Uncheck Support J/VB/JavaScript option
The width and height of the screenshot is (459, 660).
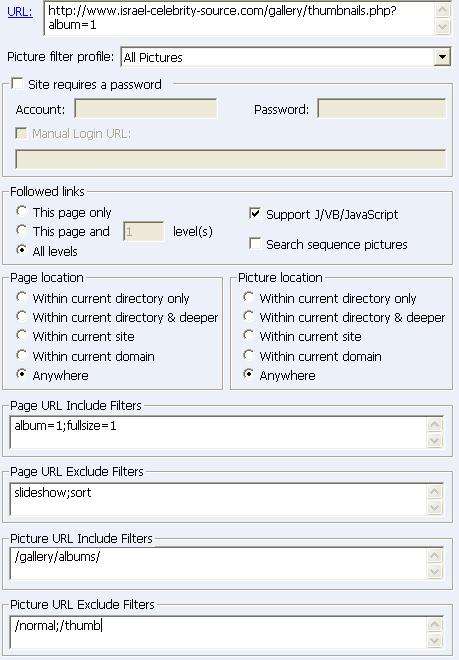[x=255, y=213]
